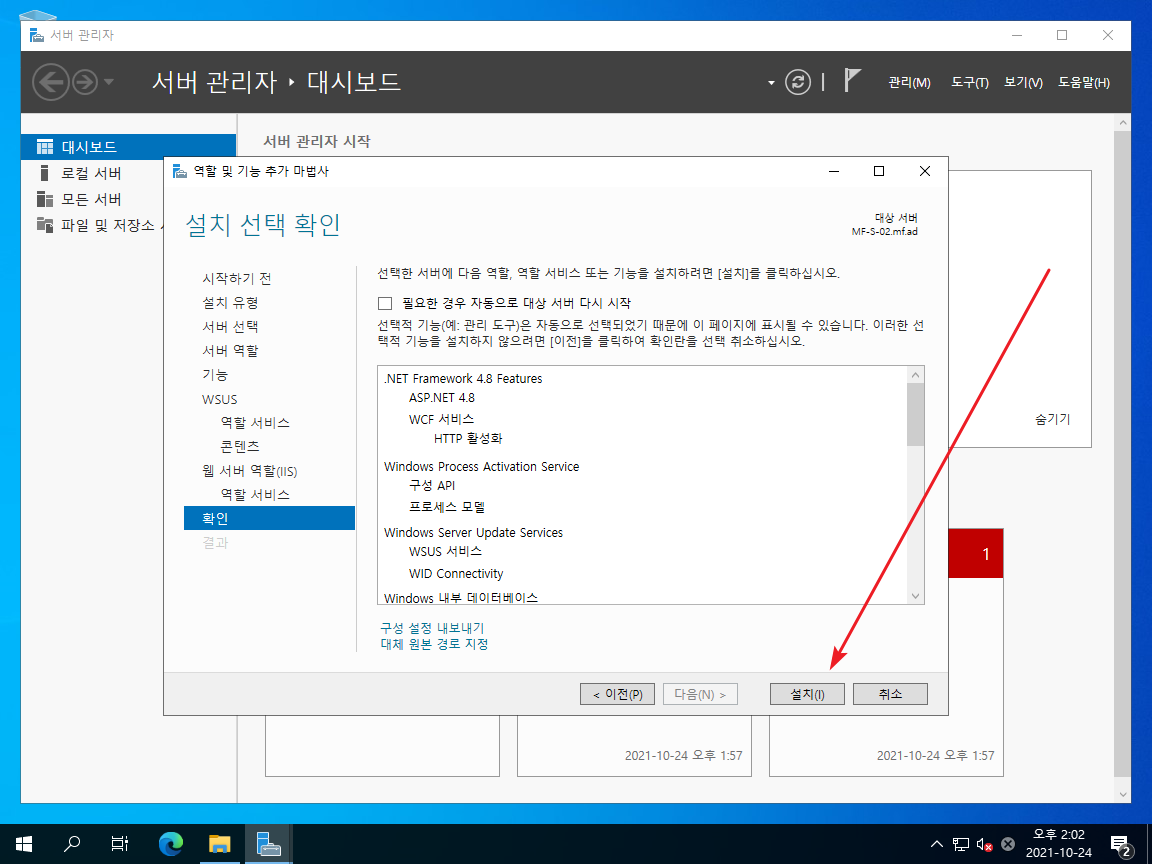
Task: Go to wizard step 서버 역할
Action: 230,351
